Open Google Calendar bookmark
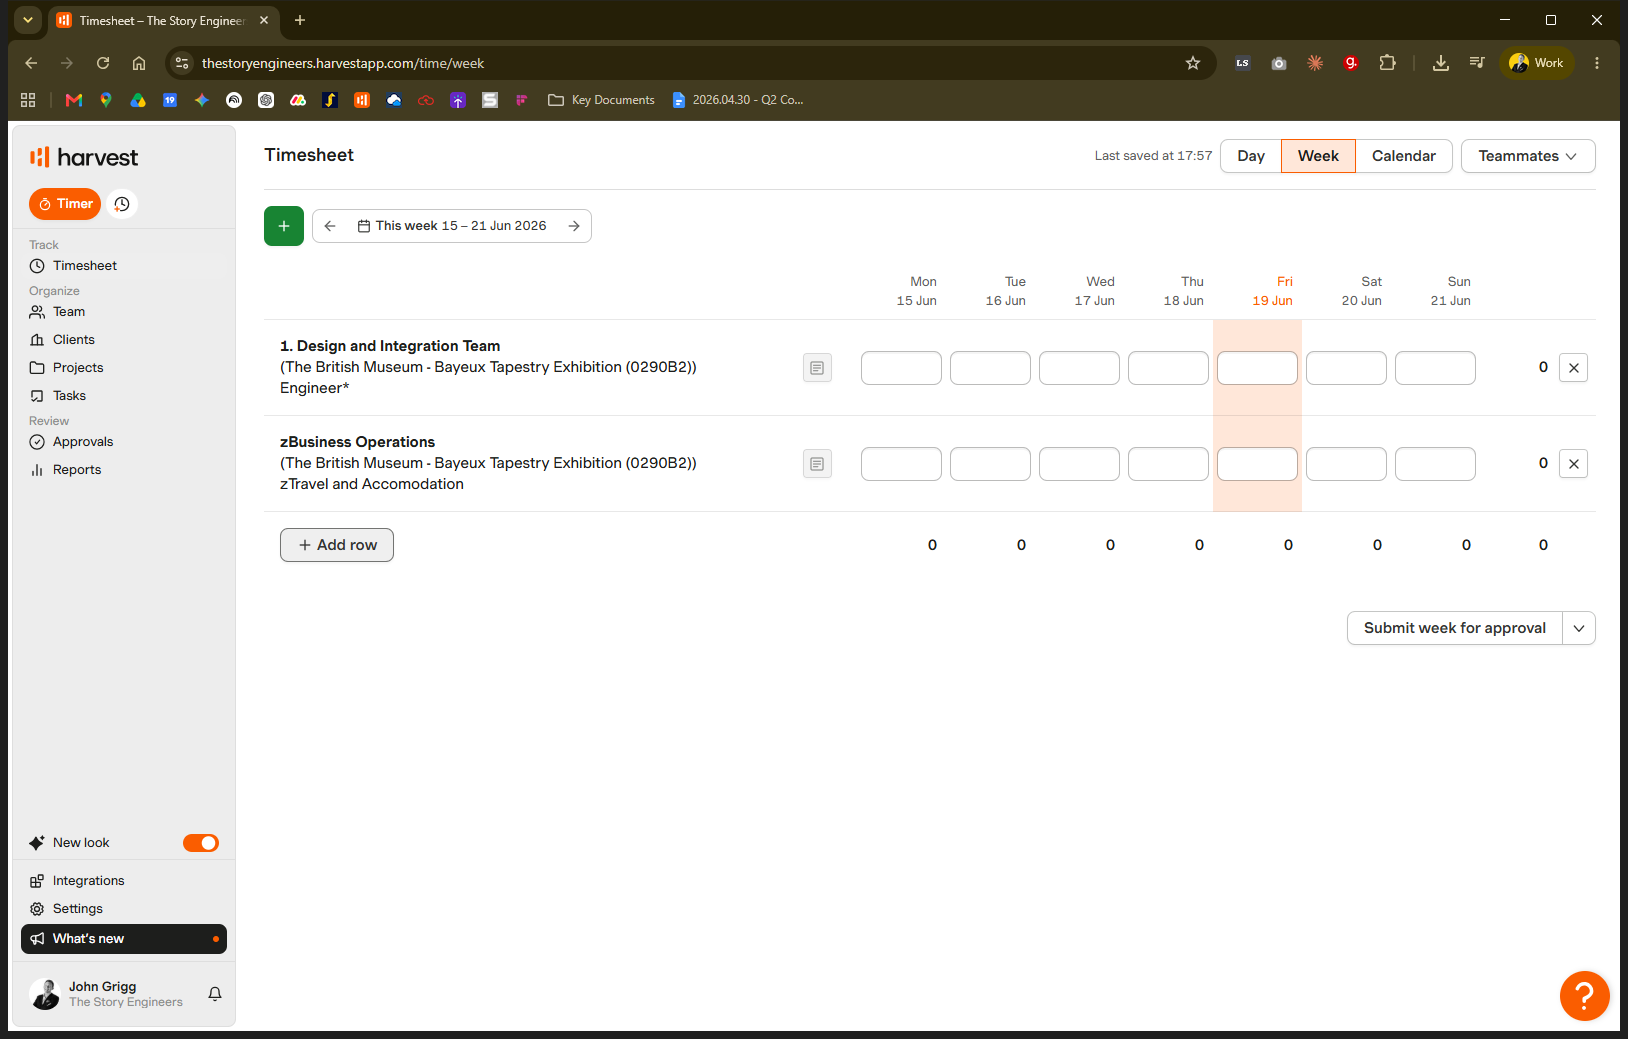The width and height of the screenshot is (1628, 1039). (170, 100)
